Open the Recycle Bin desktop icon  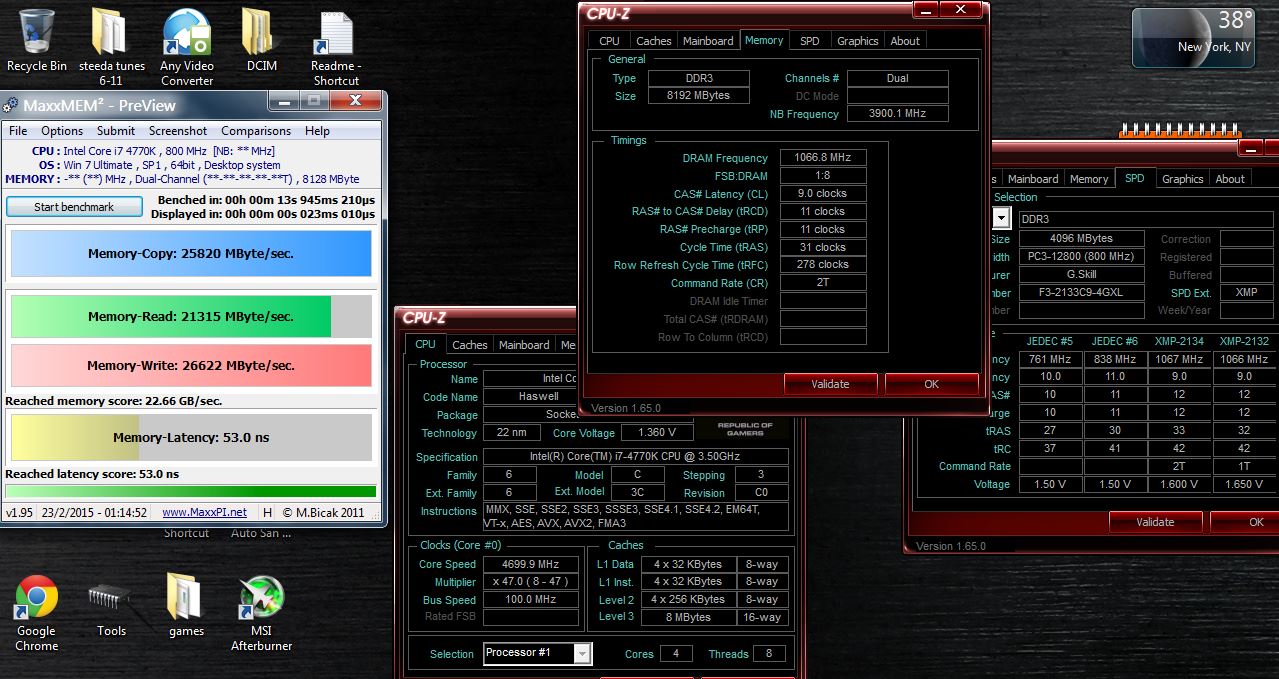point(37,42)
